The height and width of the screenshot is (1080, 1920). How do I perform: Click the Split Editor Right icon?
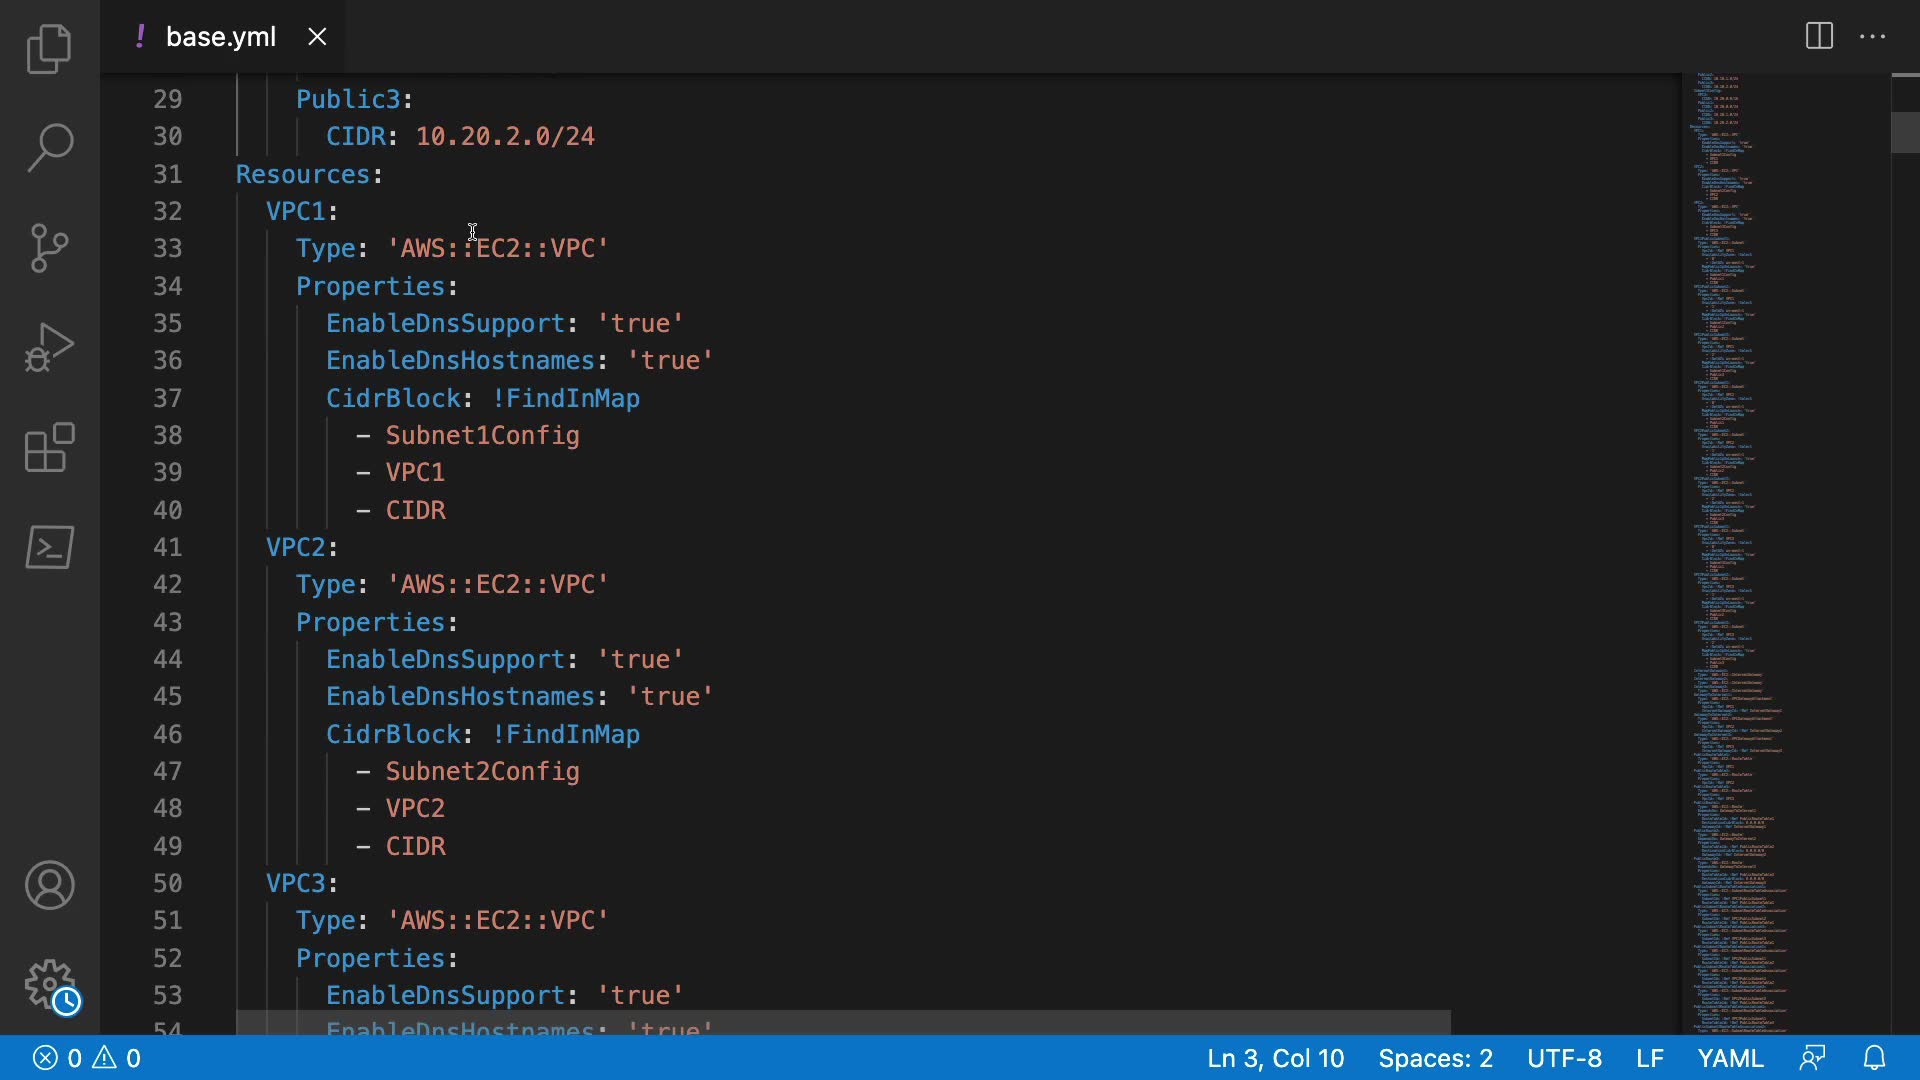coord(1819,37)
